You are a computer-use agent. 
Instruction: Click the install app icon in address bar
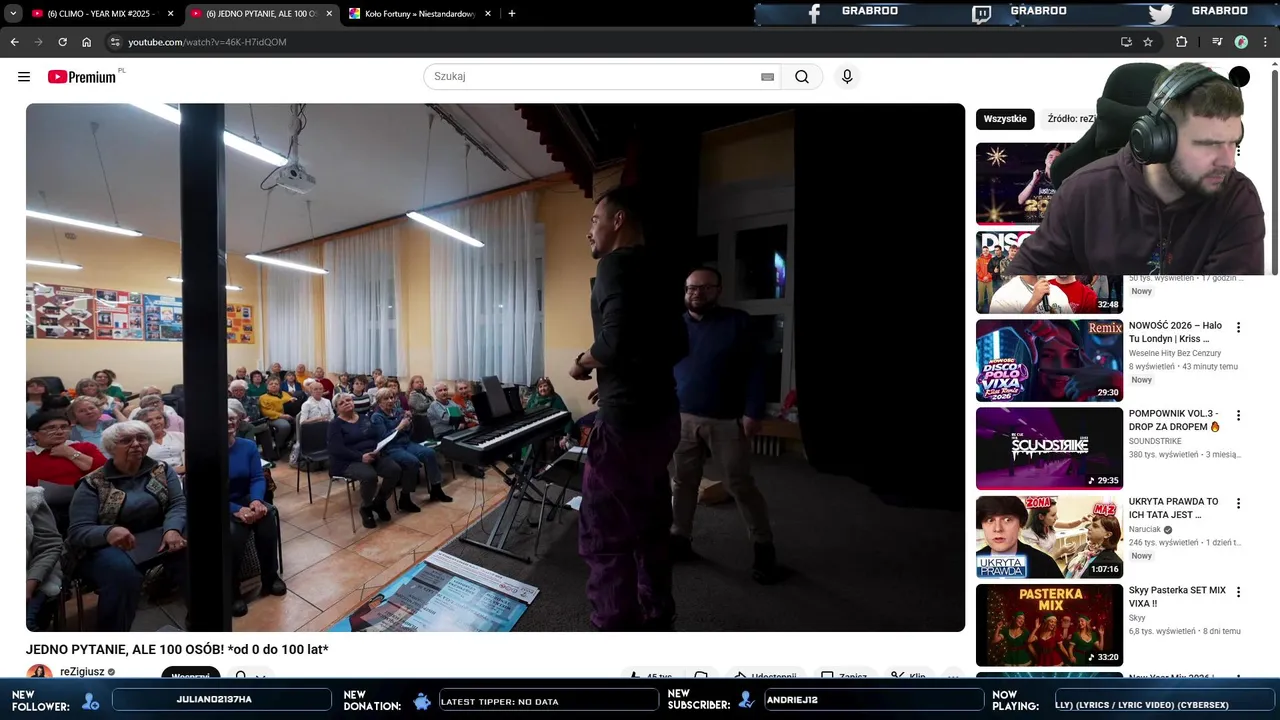pyautogui.click(x=1126, y=42)
